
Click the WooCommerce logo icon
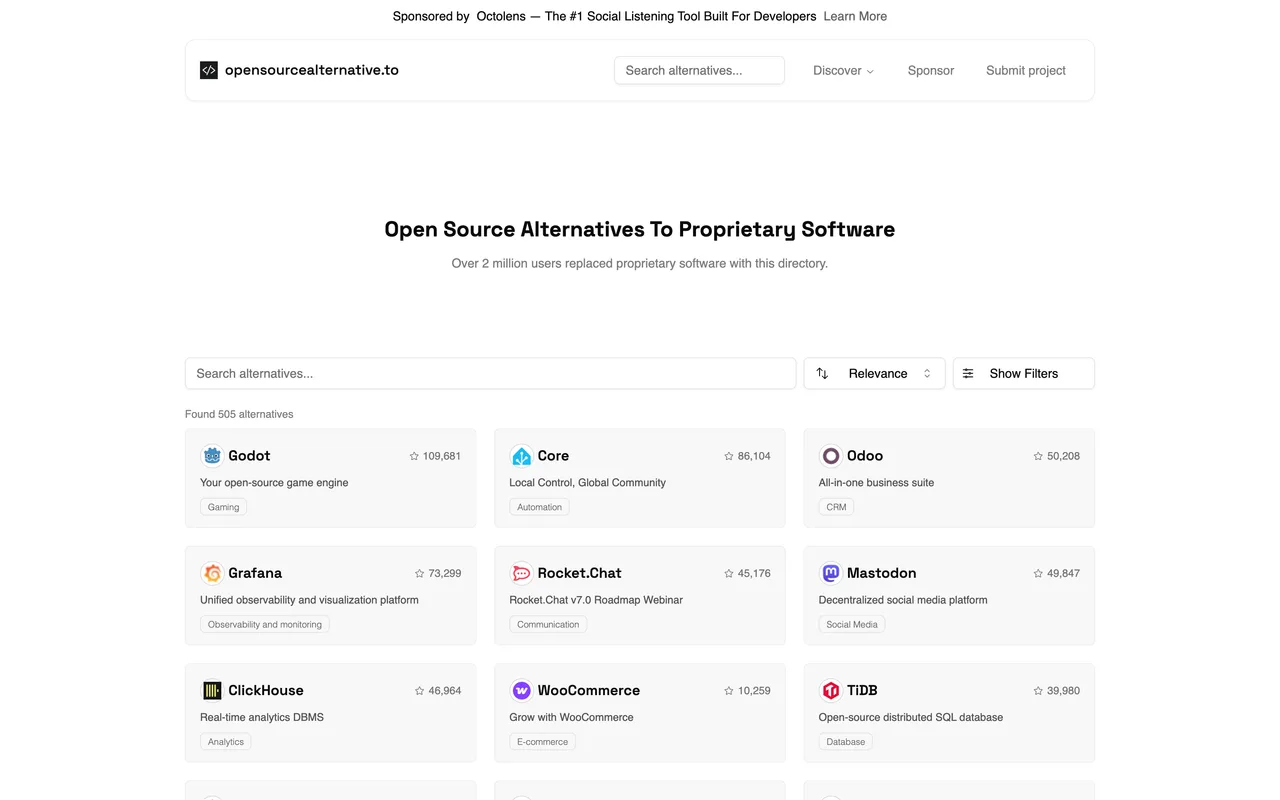[x=521, y=690]
